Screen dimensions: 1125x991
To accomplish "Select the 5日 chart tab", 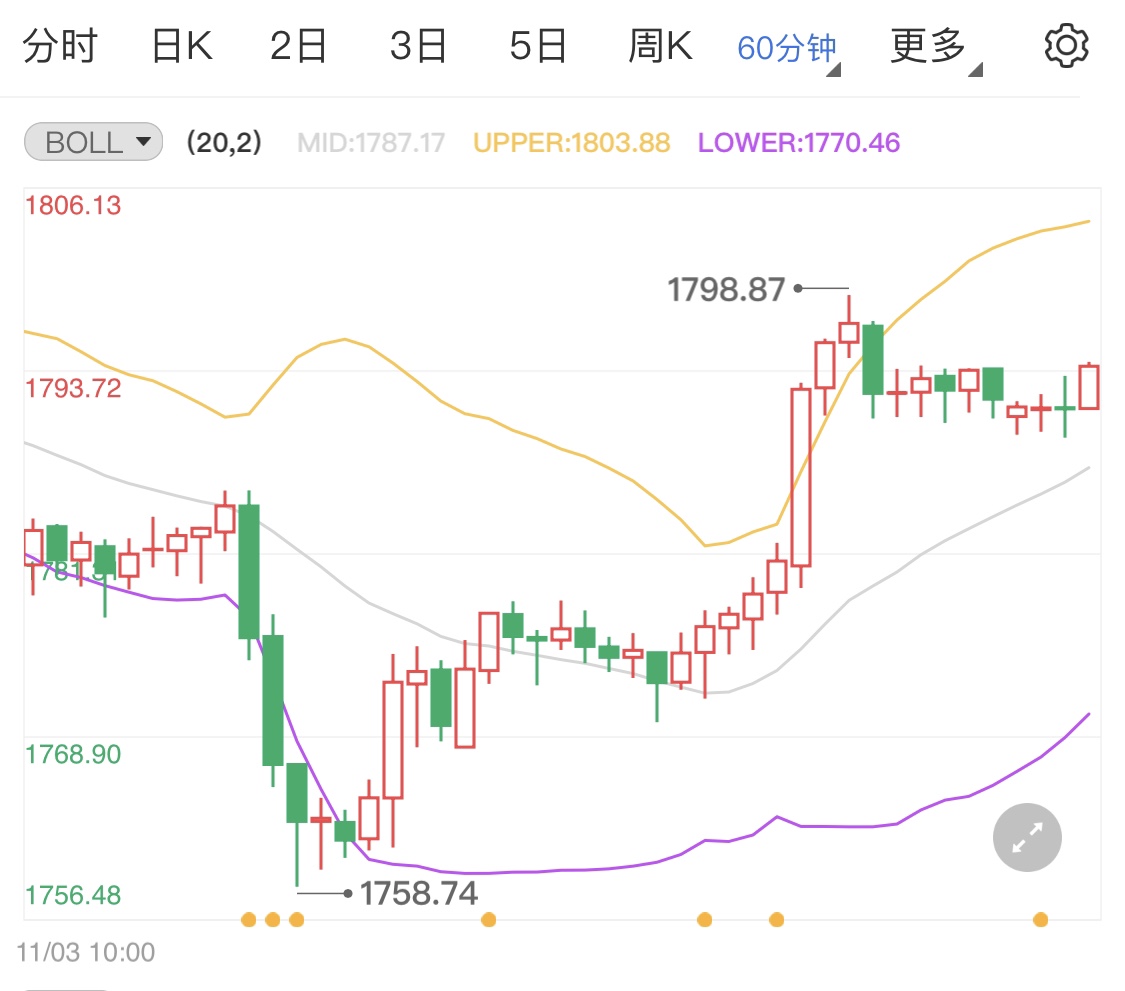I will click(538, 47).
